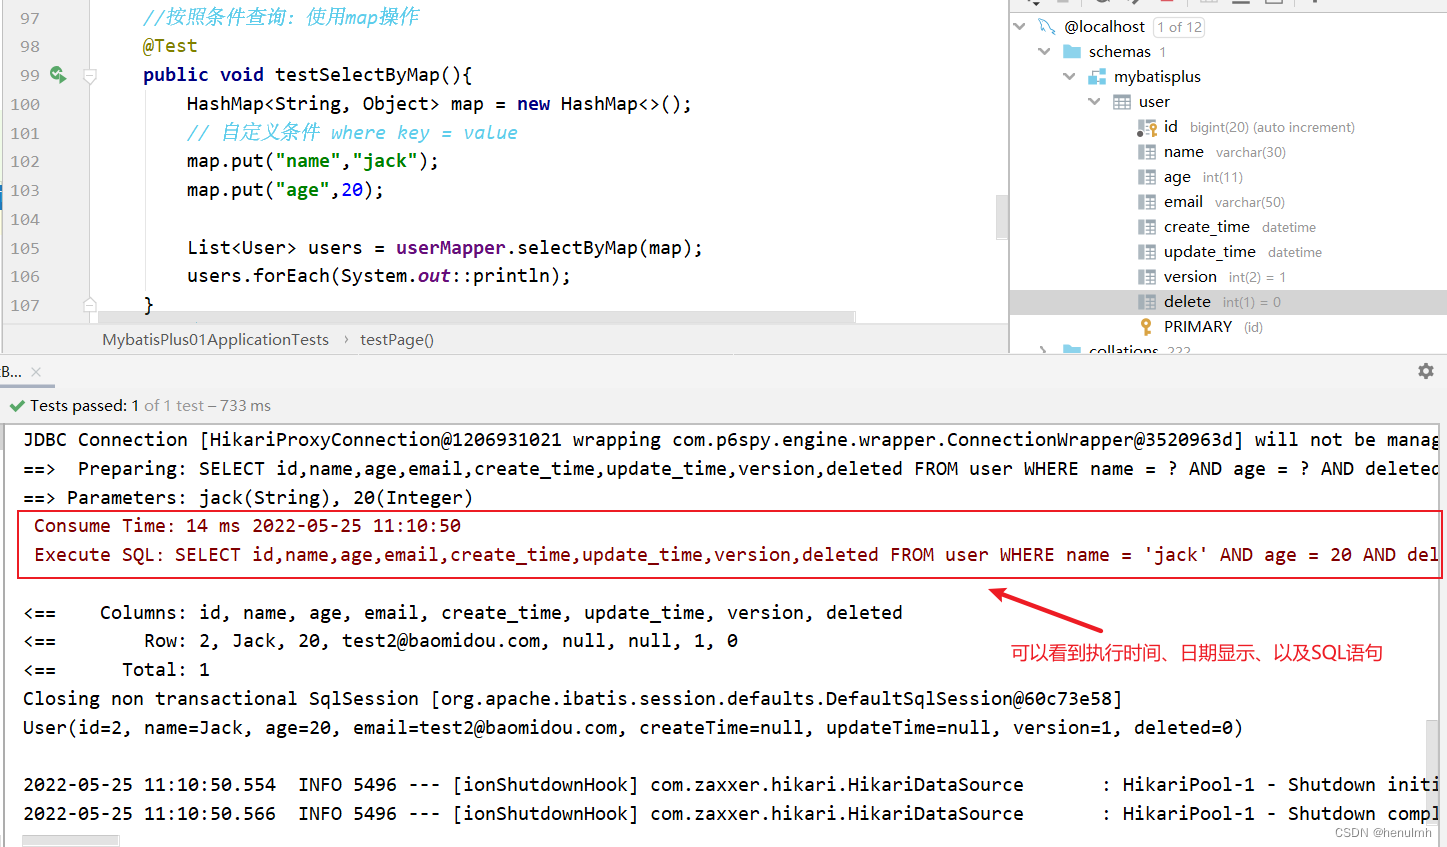Screen dimensions: 1447x847
Task: Click the 'Columns: id, name, age' console line
Action: pos(463,613)
